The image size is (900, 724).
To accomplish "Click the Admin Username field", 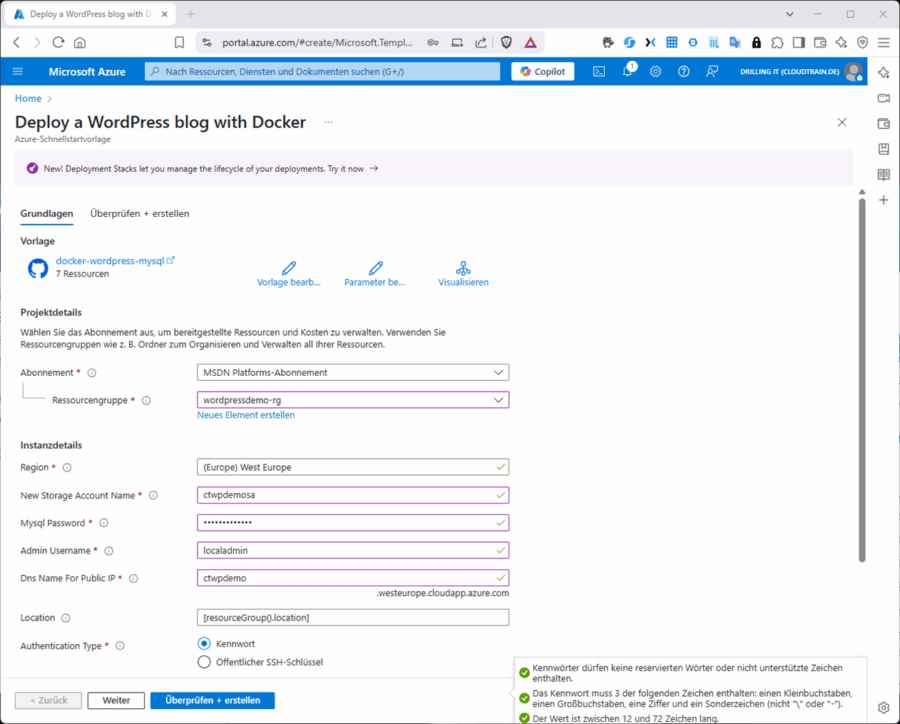I will pos(352,551).
